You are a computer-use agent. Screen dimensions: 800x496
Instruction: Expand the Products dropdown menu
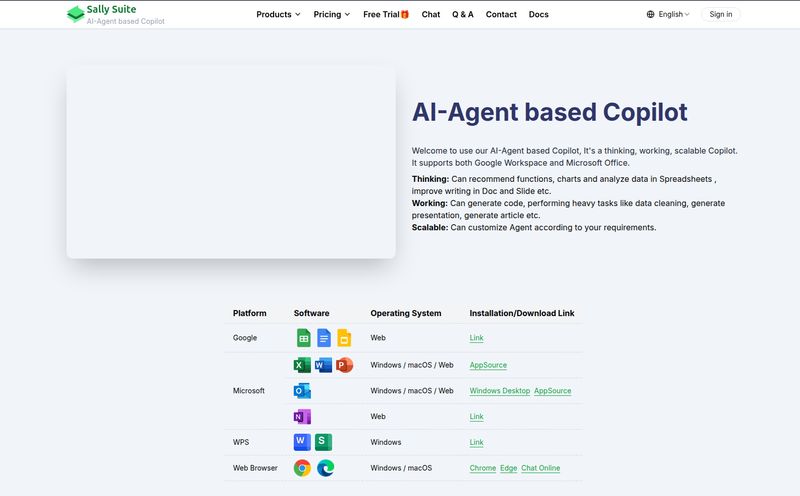click(x=278, y=14)
